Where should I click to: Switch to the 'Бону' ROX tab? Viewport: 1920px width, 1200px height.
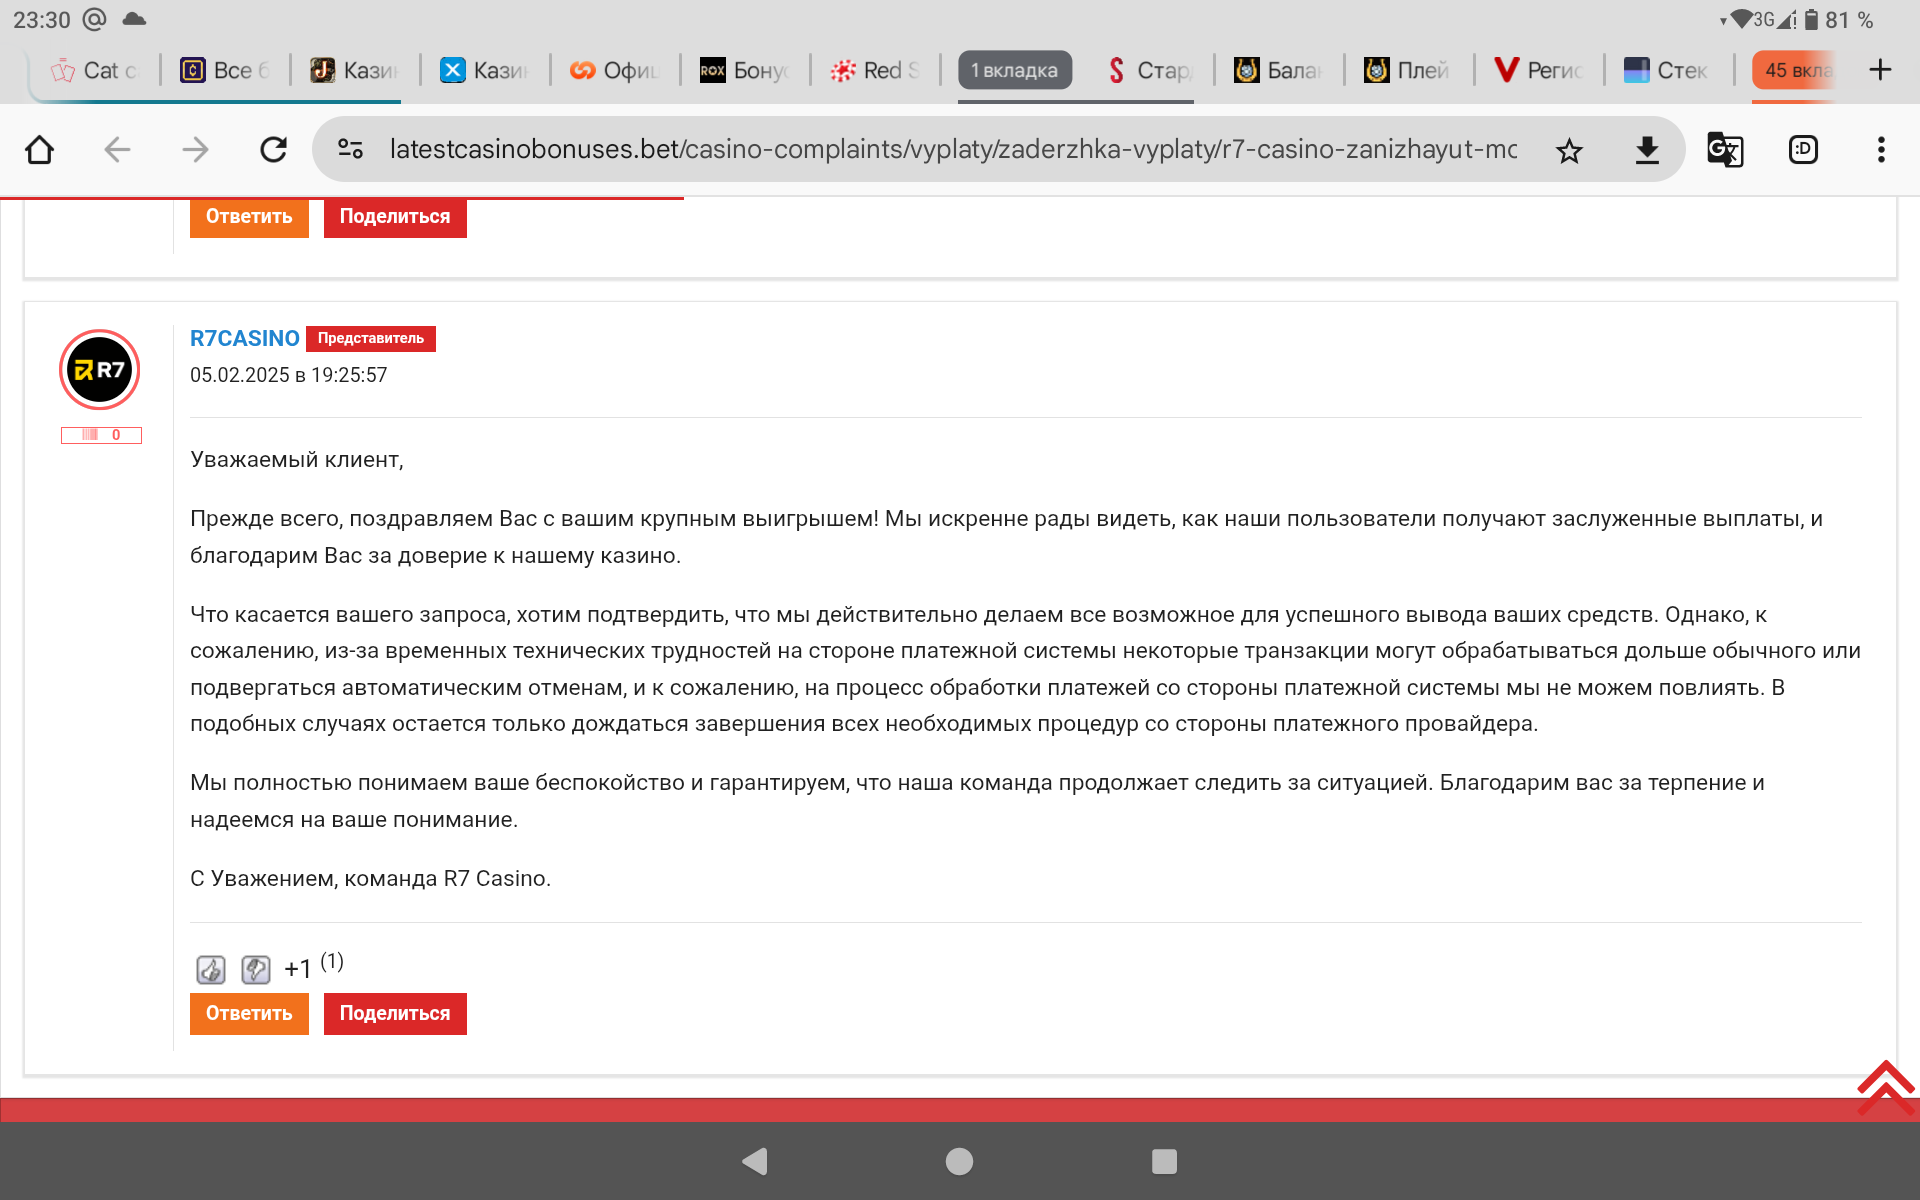pos(745,70)
